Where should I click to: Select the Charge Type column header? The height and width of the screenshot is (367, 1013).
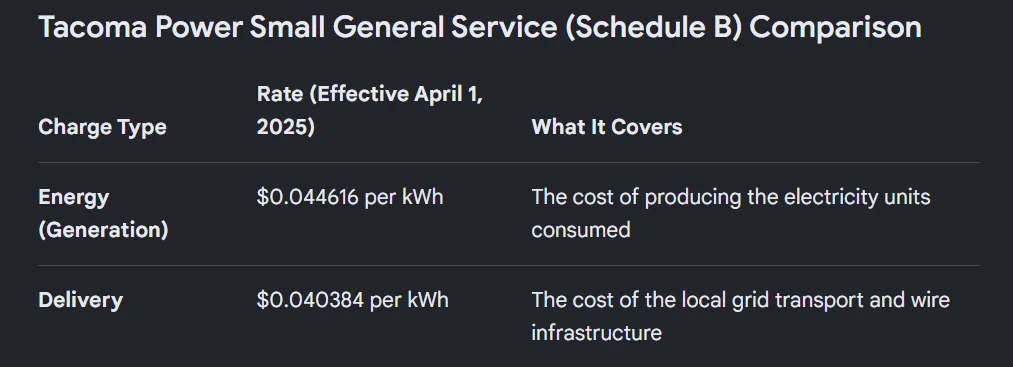tap(102, 127)
